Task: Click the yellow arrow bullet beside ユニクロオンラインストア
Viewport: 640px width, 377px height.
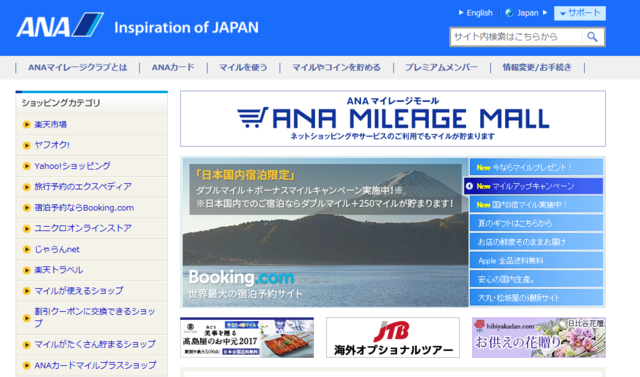Action: pos(27,228)
